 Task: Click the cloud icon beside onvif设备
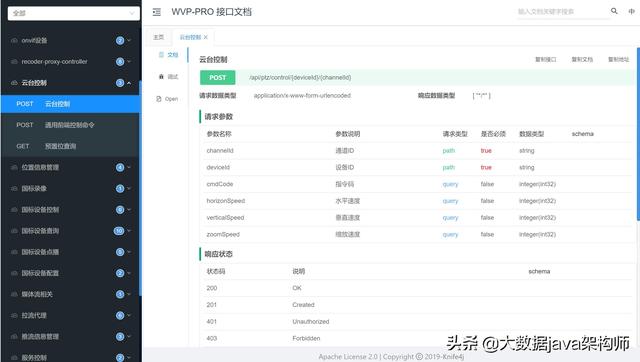pyautogui.click(x=14, y=40)
